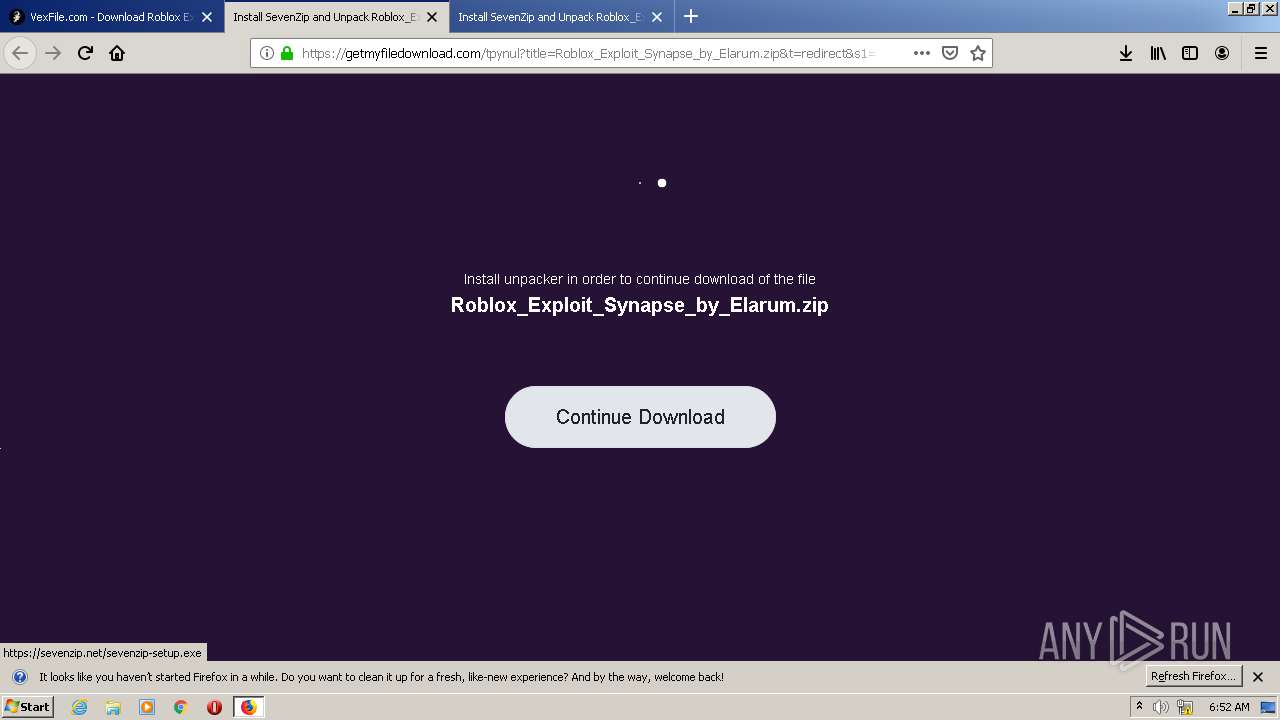Open page actions three-dot menu
The height and width of the screenshot is (720, 1280).
point(922,53)
